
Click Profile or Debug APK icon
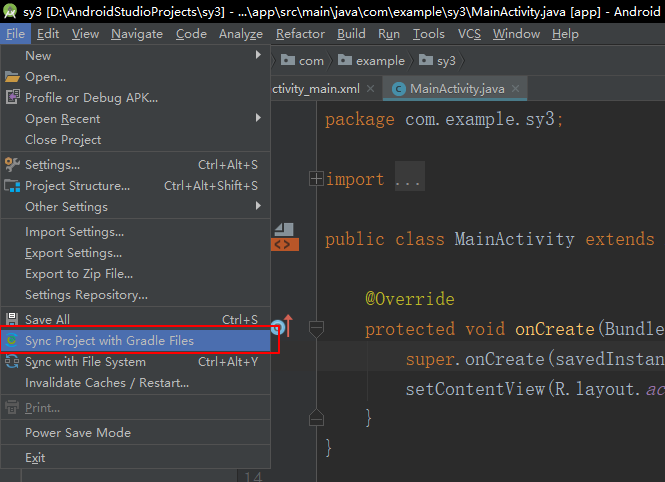(12, 97)
